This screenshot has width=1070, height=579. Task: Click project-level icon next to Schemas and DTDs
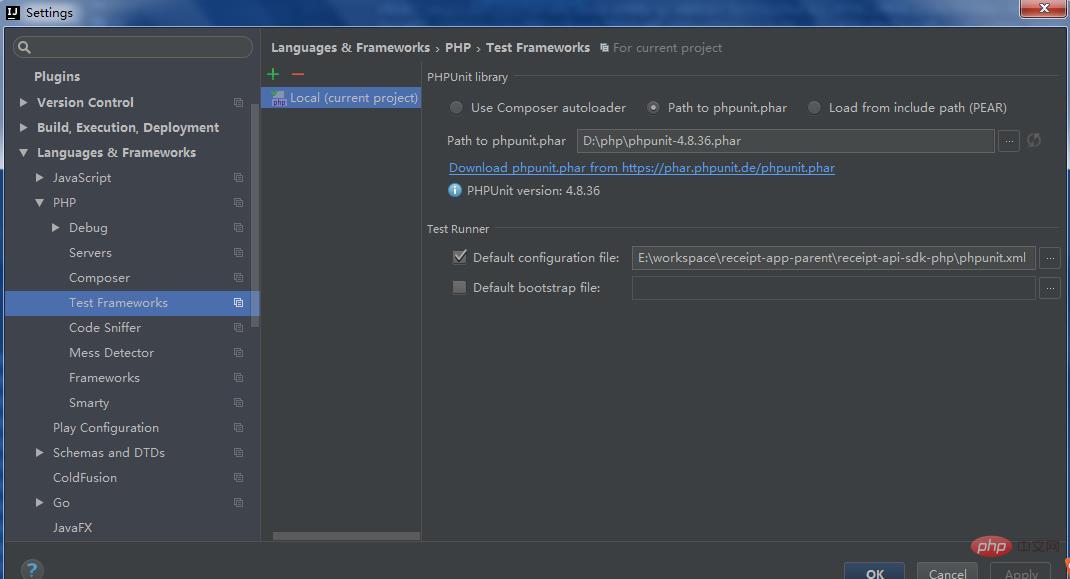pos(238,453)
